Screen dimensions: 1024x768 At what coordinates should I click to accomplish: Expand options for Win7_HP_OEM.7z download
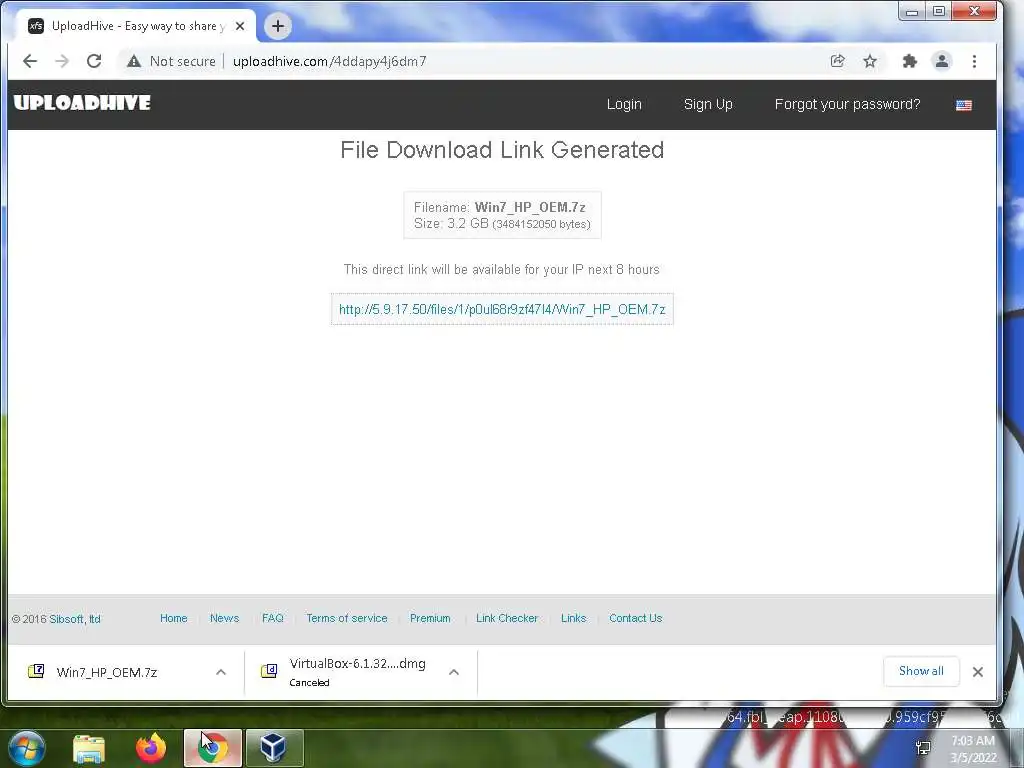point(221,672)
